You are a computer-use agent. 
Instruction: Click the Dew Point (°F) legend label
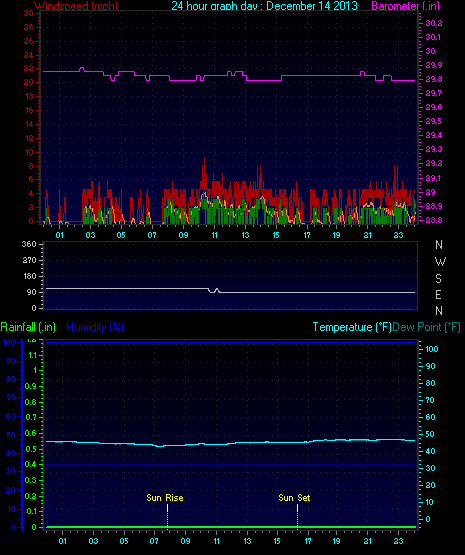pyautogui.click(x=426, y=327)
